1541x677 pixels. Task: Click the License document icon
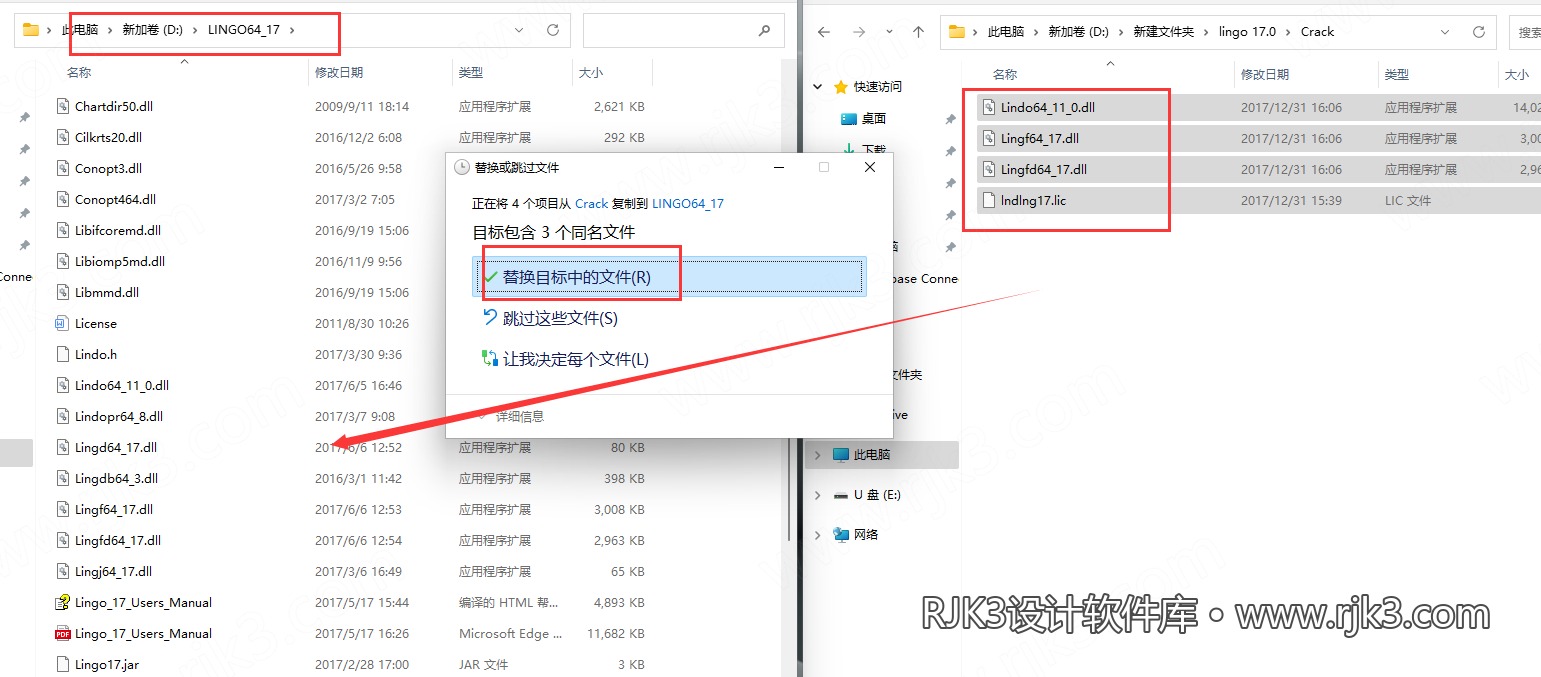[63, 323]
